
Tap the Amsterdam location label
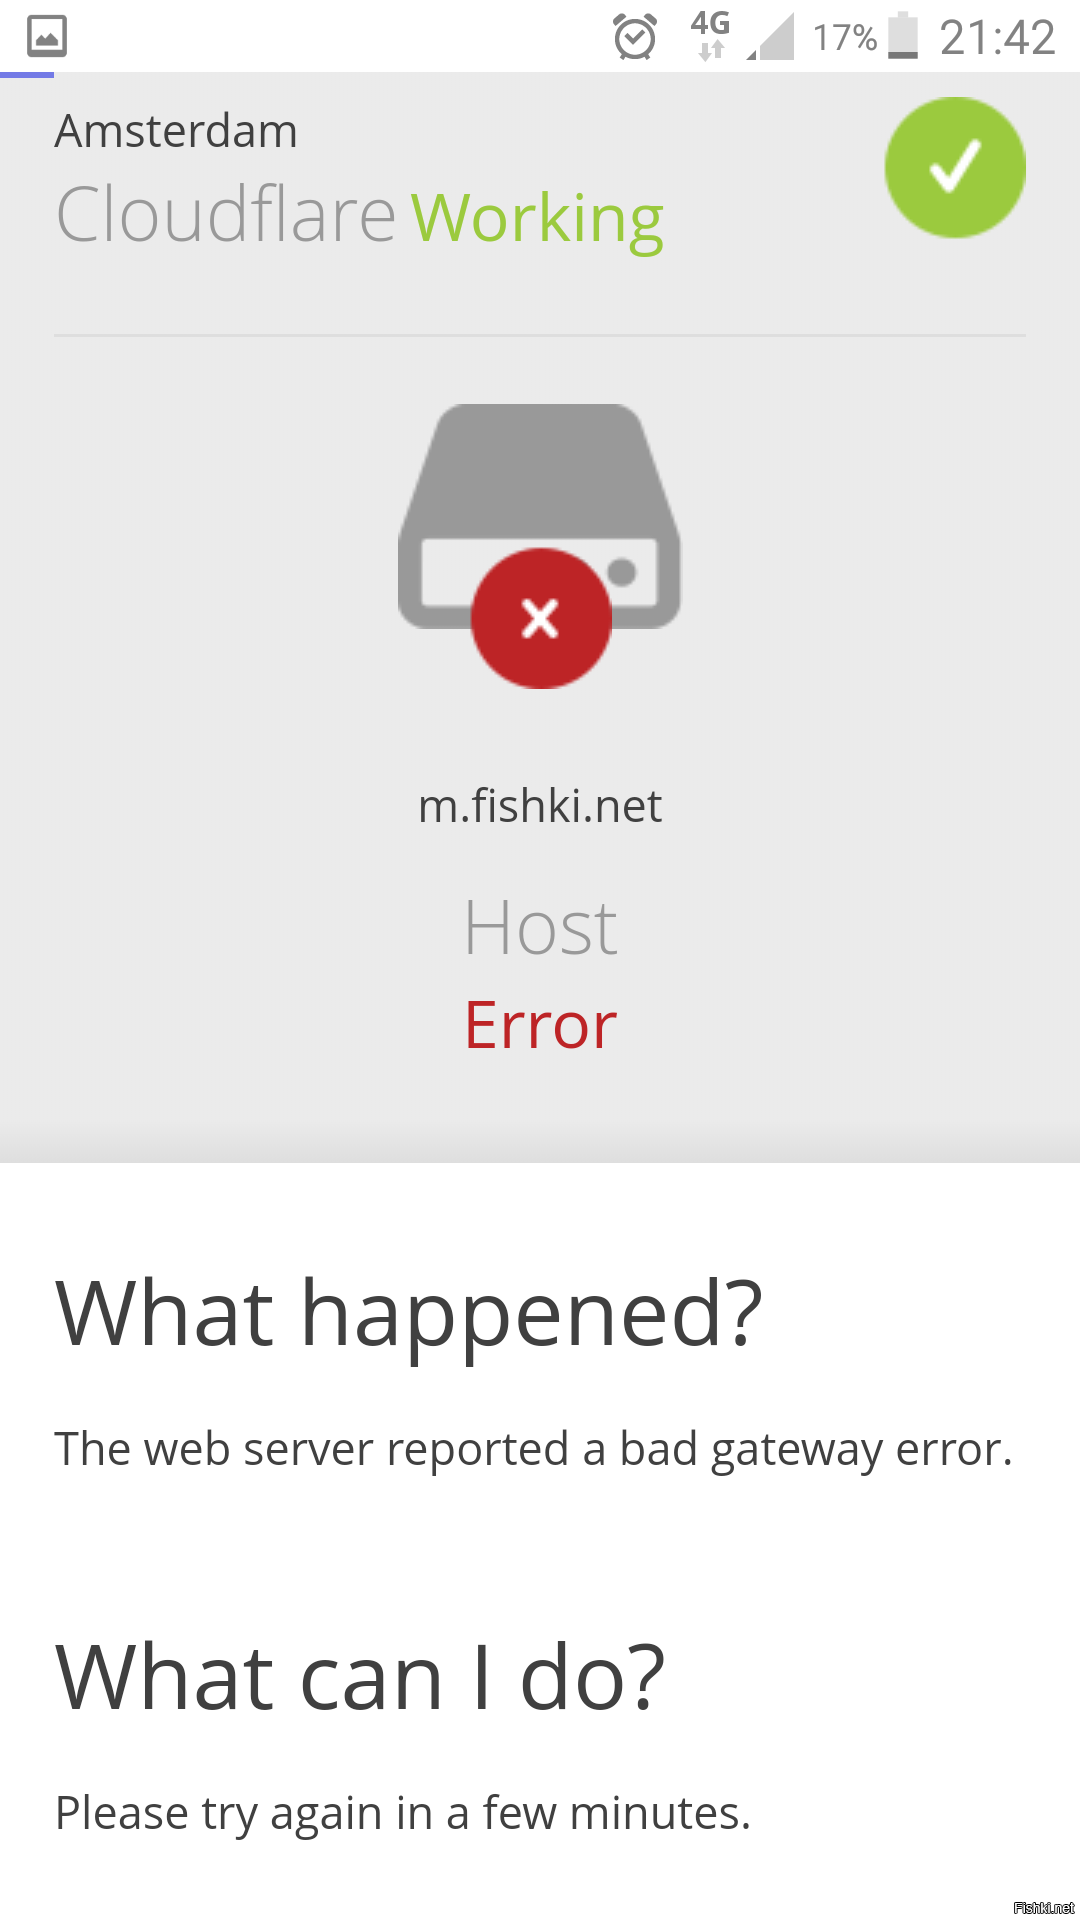[x=176, y=131]
